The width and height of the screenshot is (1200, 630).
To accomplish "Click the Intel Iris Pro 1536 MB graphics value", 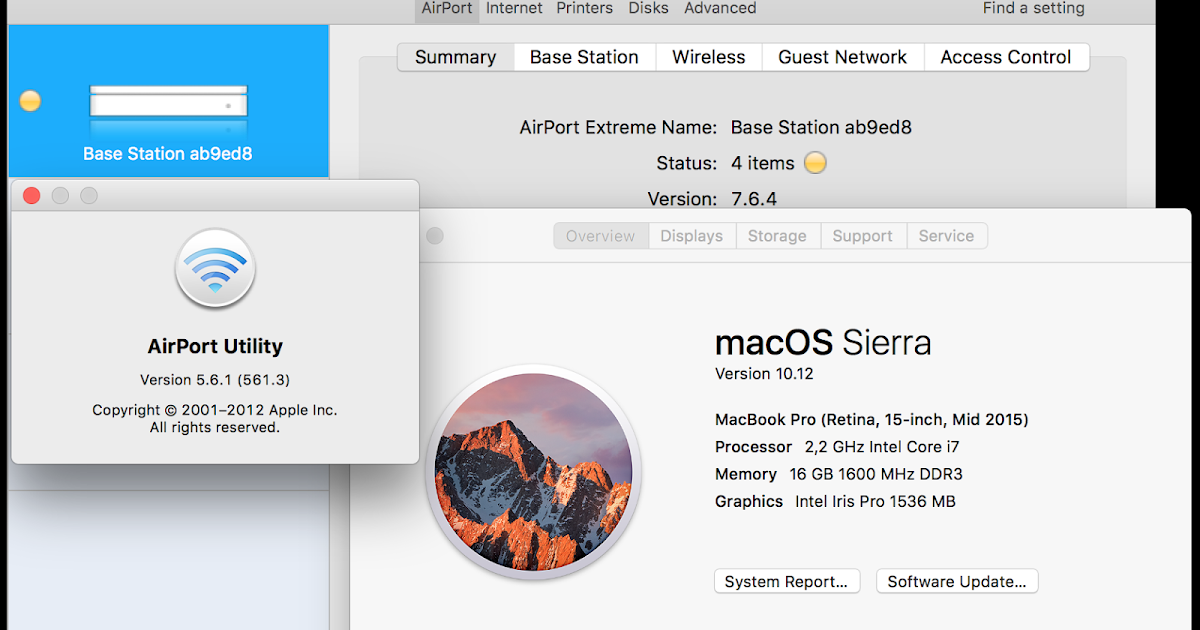I will tap(875, 502).
